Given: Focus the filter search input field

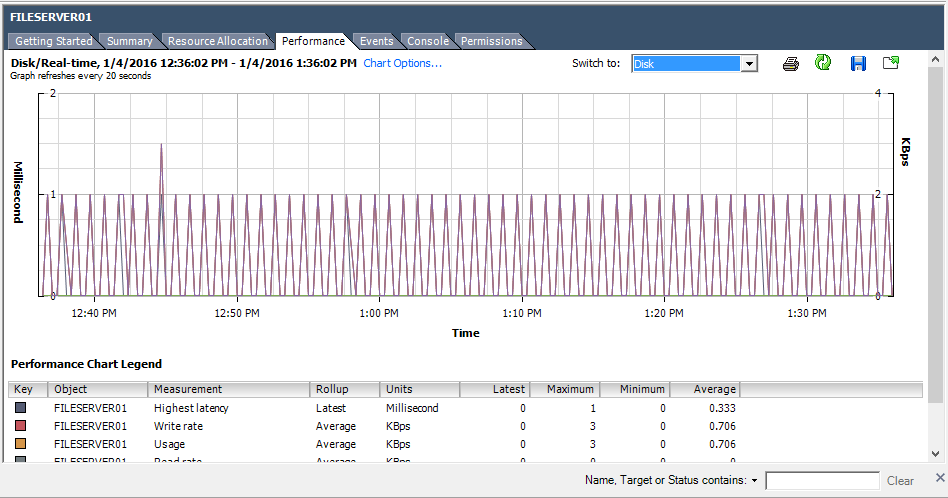Looking at the screenshot, I should [x=822, y=480].
